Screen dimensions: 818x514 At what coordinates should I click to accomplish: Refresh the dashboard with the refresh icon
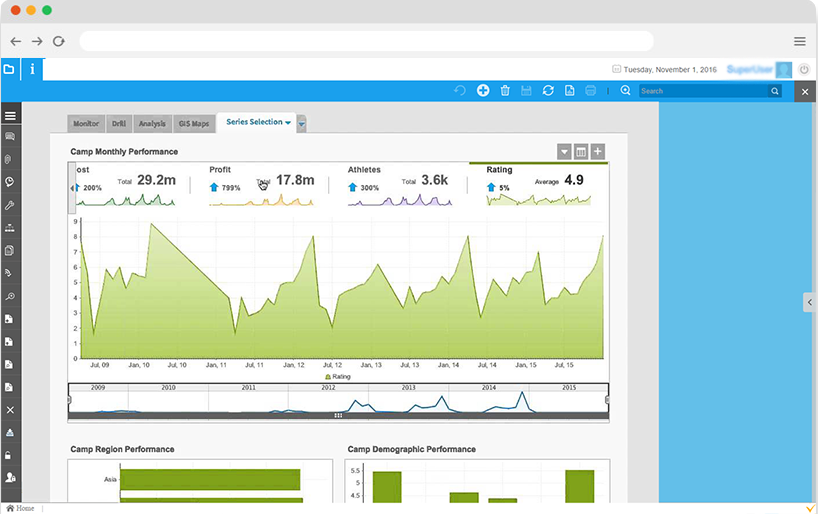(x=548, y=91)
